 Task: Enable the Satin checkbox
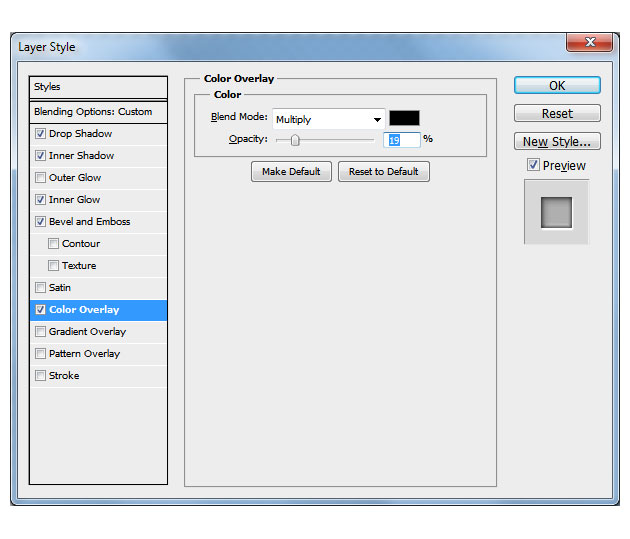[40, 288]
